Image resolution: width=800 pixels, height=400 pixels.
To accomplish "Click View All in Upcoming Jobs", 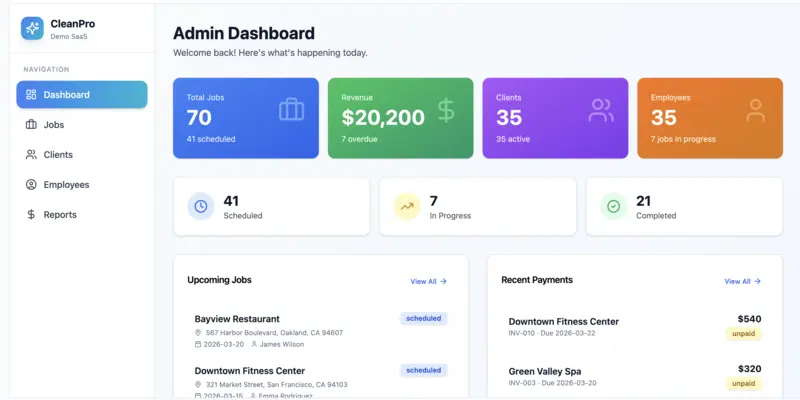I will click(x=428, y=282).
